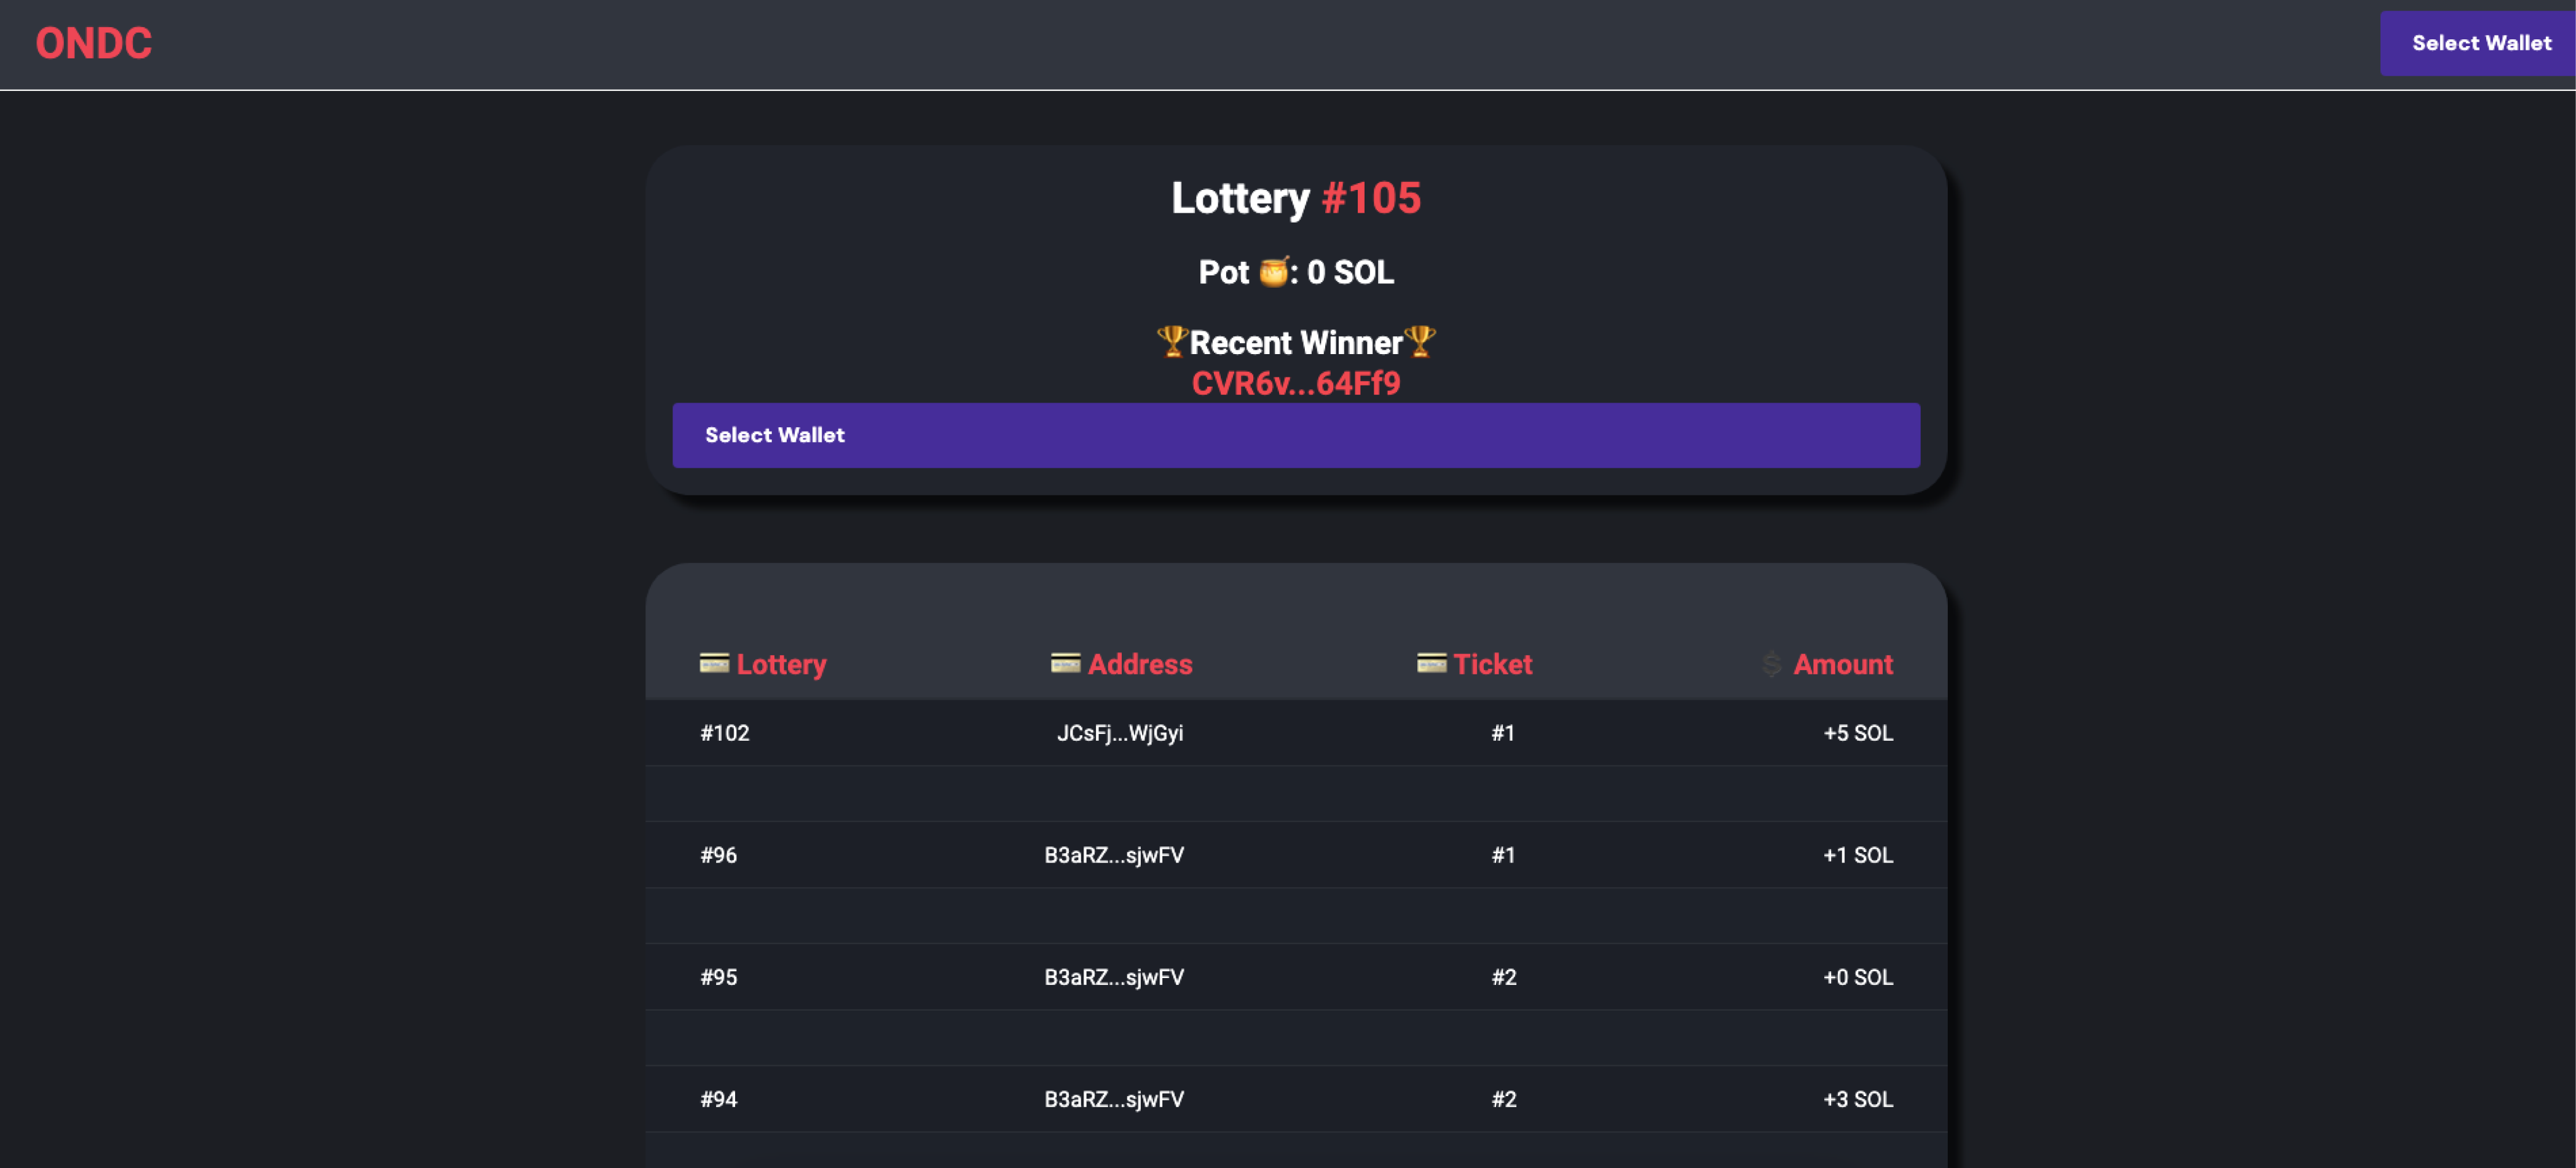This screenshot has height=1168, width=2576.
Task: Click the honey pot emoji icon
Action: tap(1273, 272)
